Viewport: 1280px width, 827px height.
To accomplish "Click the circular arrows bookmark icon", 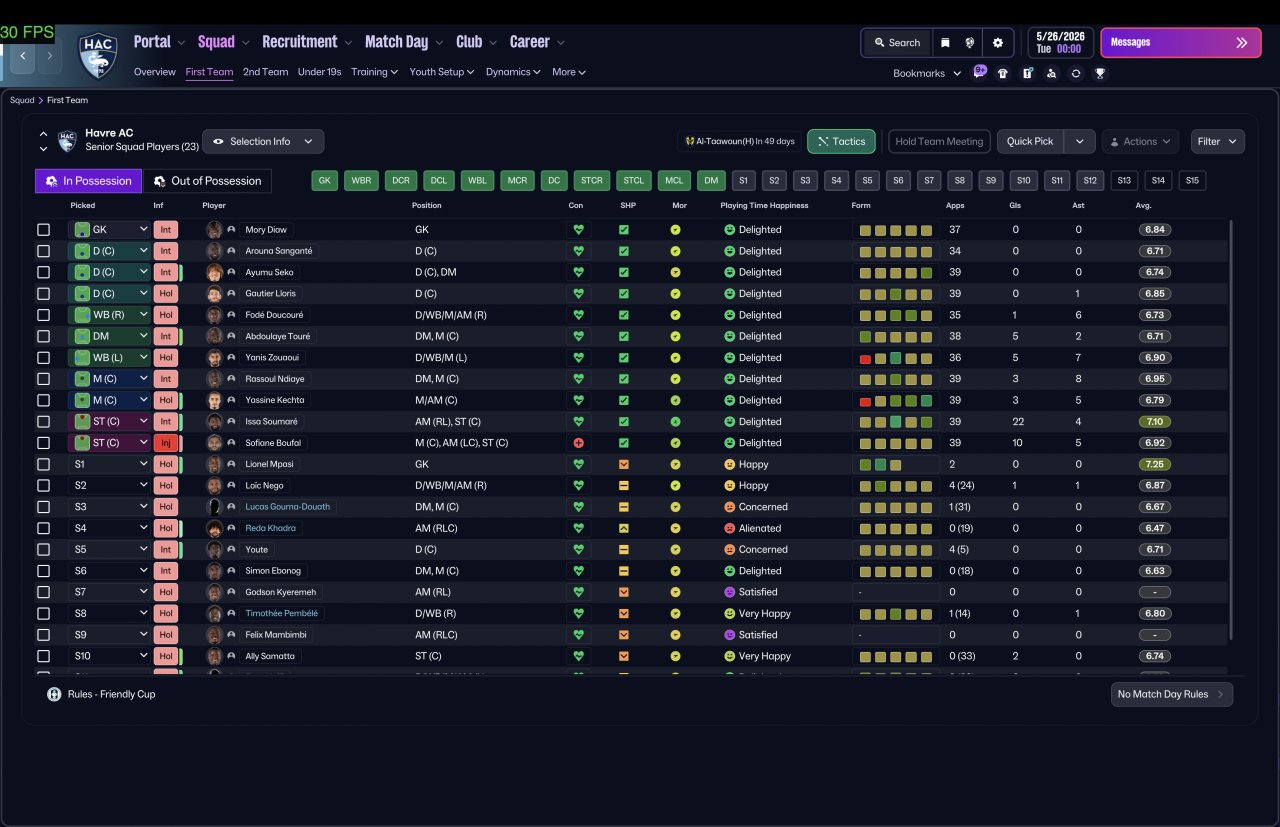I will [1075, 73].
